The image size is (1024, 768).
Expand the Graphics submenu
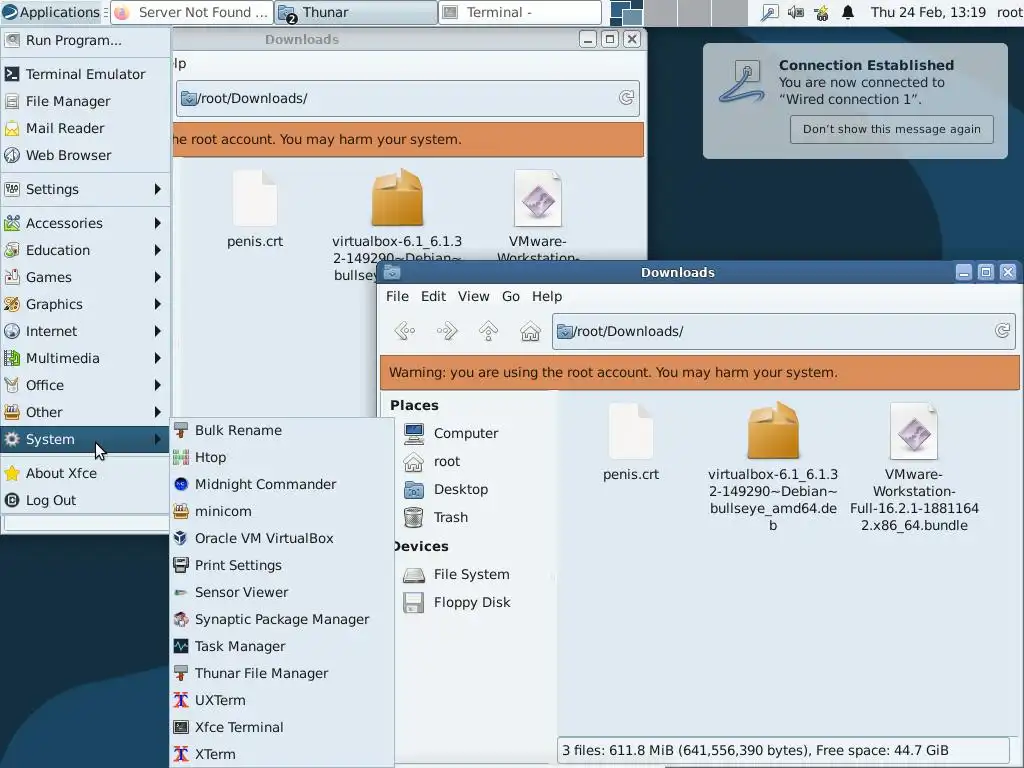coord(86,304)
